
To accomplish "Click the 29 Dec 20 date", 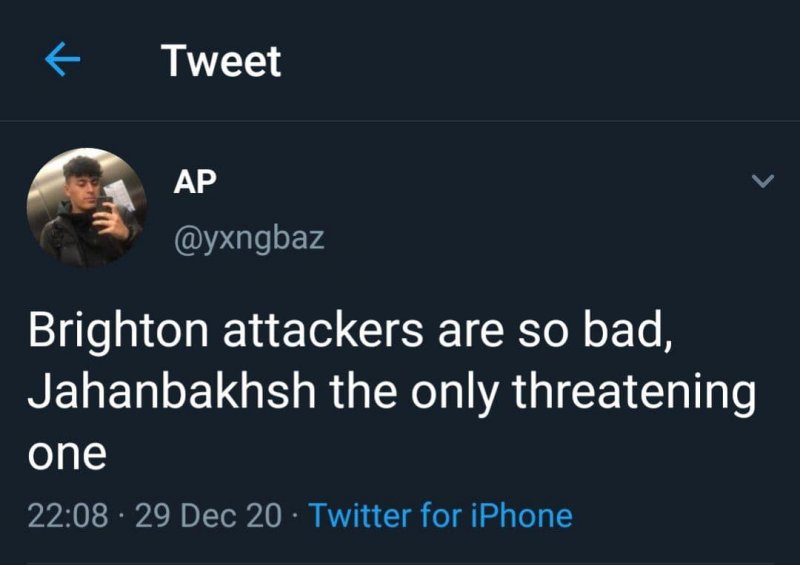I will (207, 515).
